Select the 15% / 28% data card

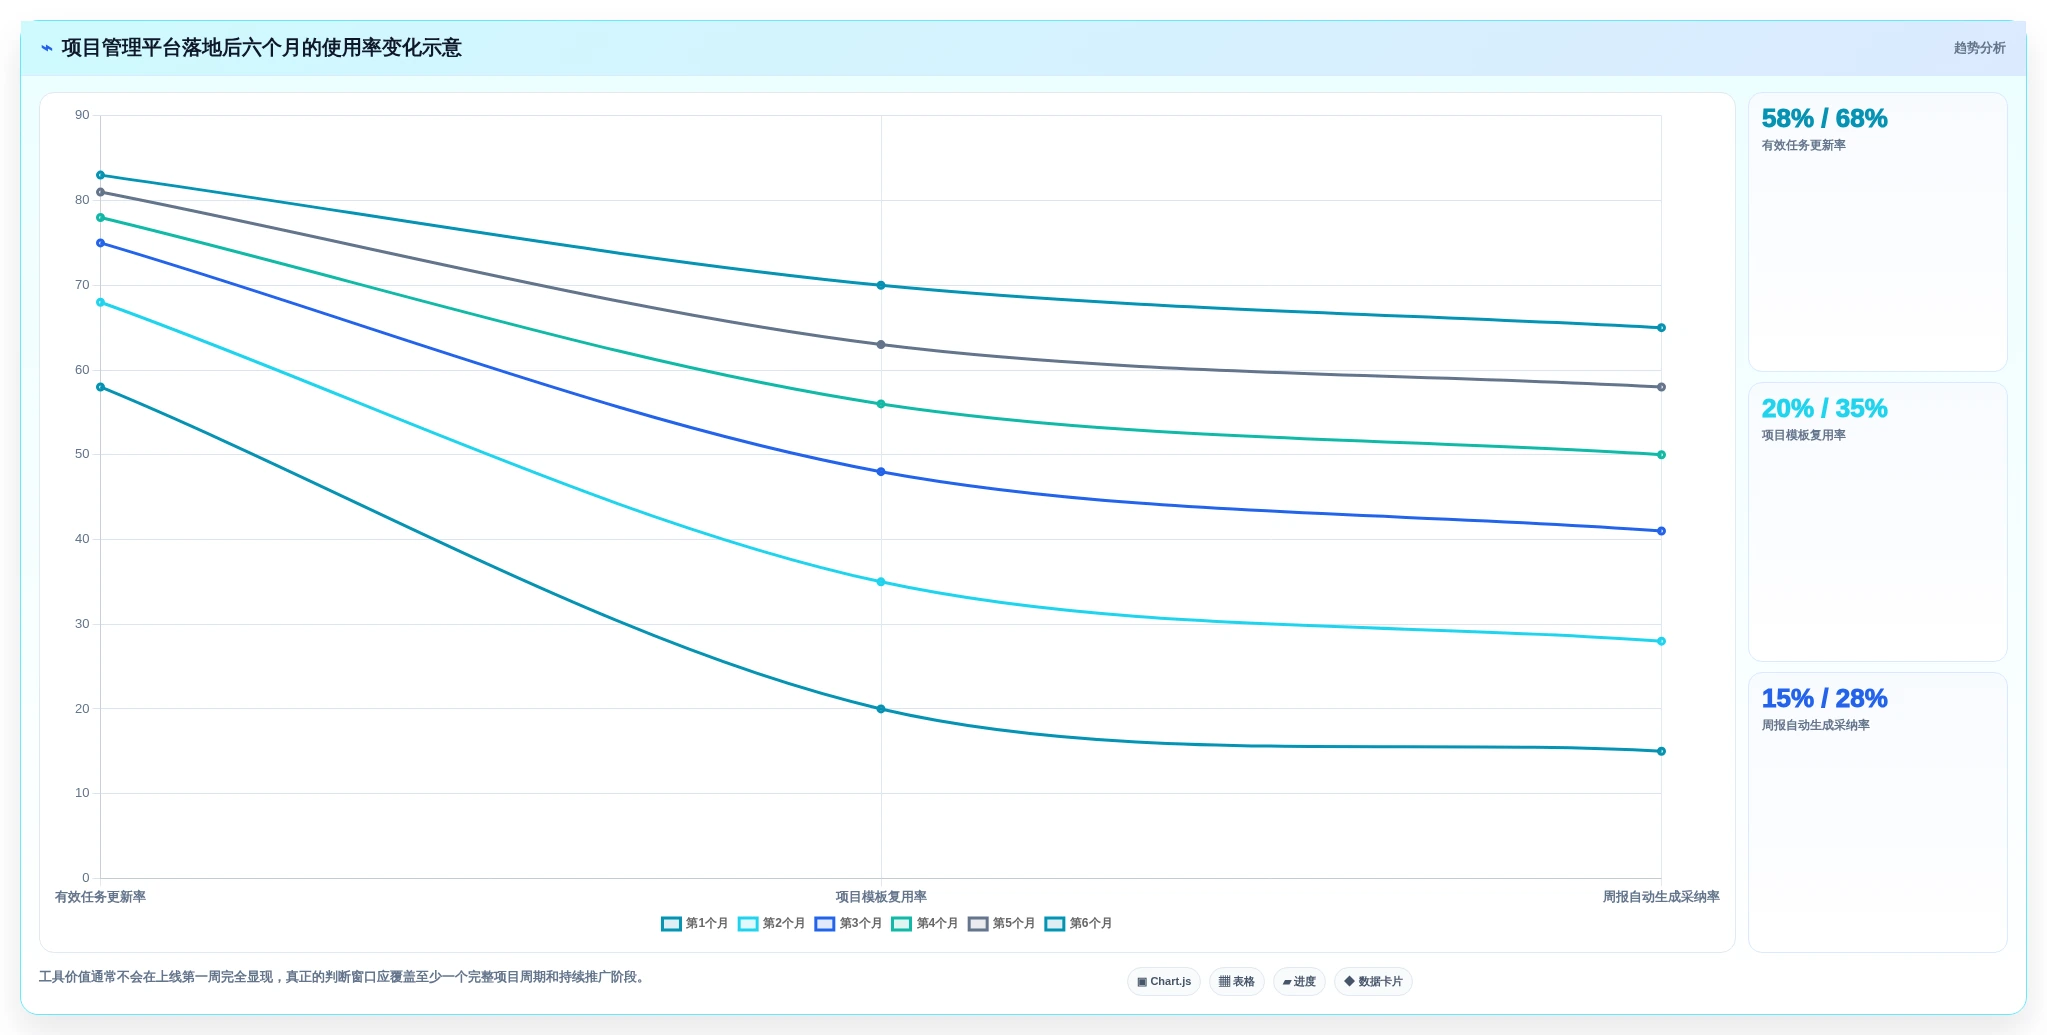pos(1877,812)
